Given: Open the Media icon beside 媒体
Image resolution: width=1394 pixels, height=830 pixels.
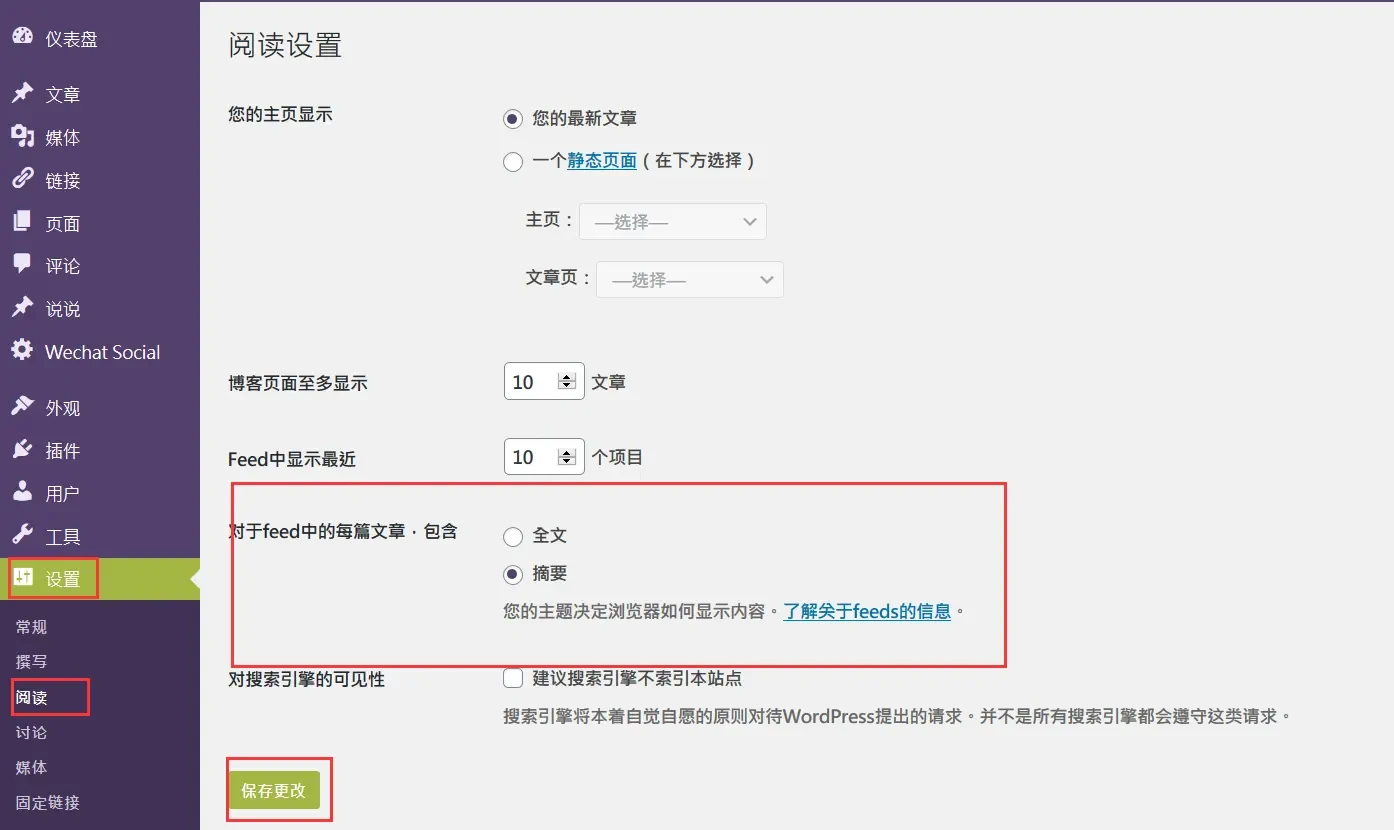Looking at the screenshot, I should [x=22, y=136].
